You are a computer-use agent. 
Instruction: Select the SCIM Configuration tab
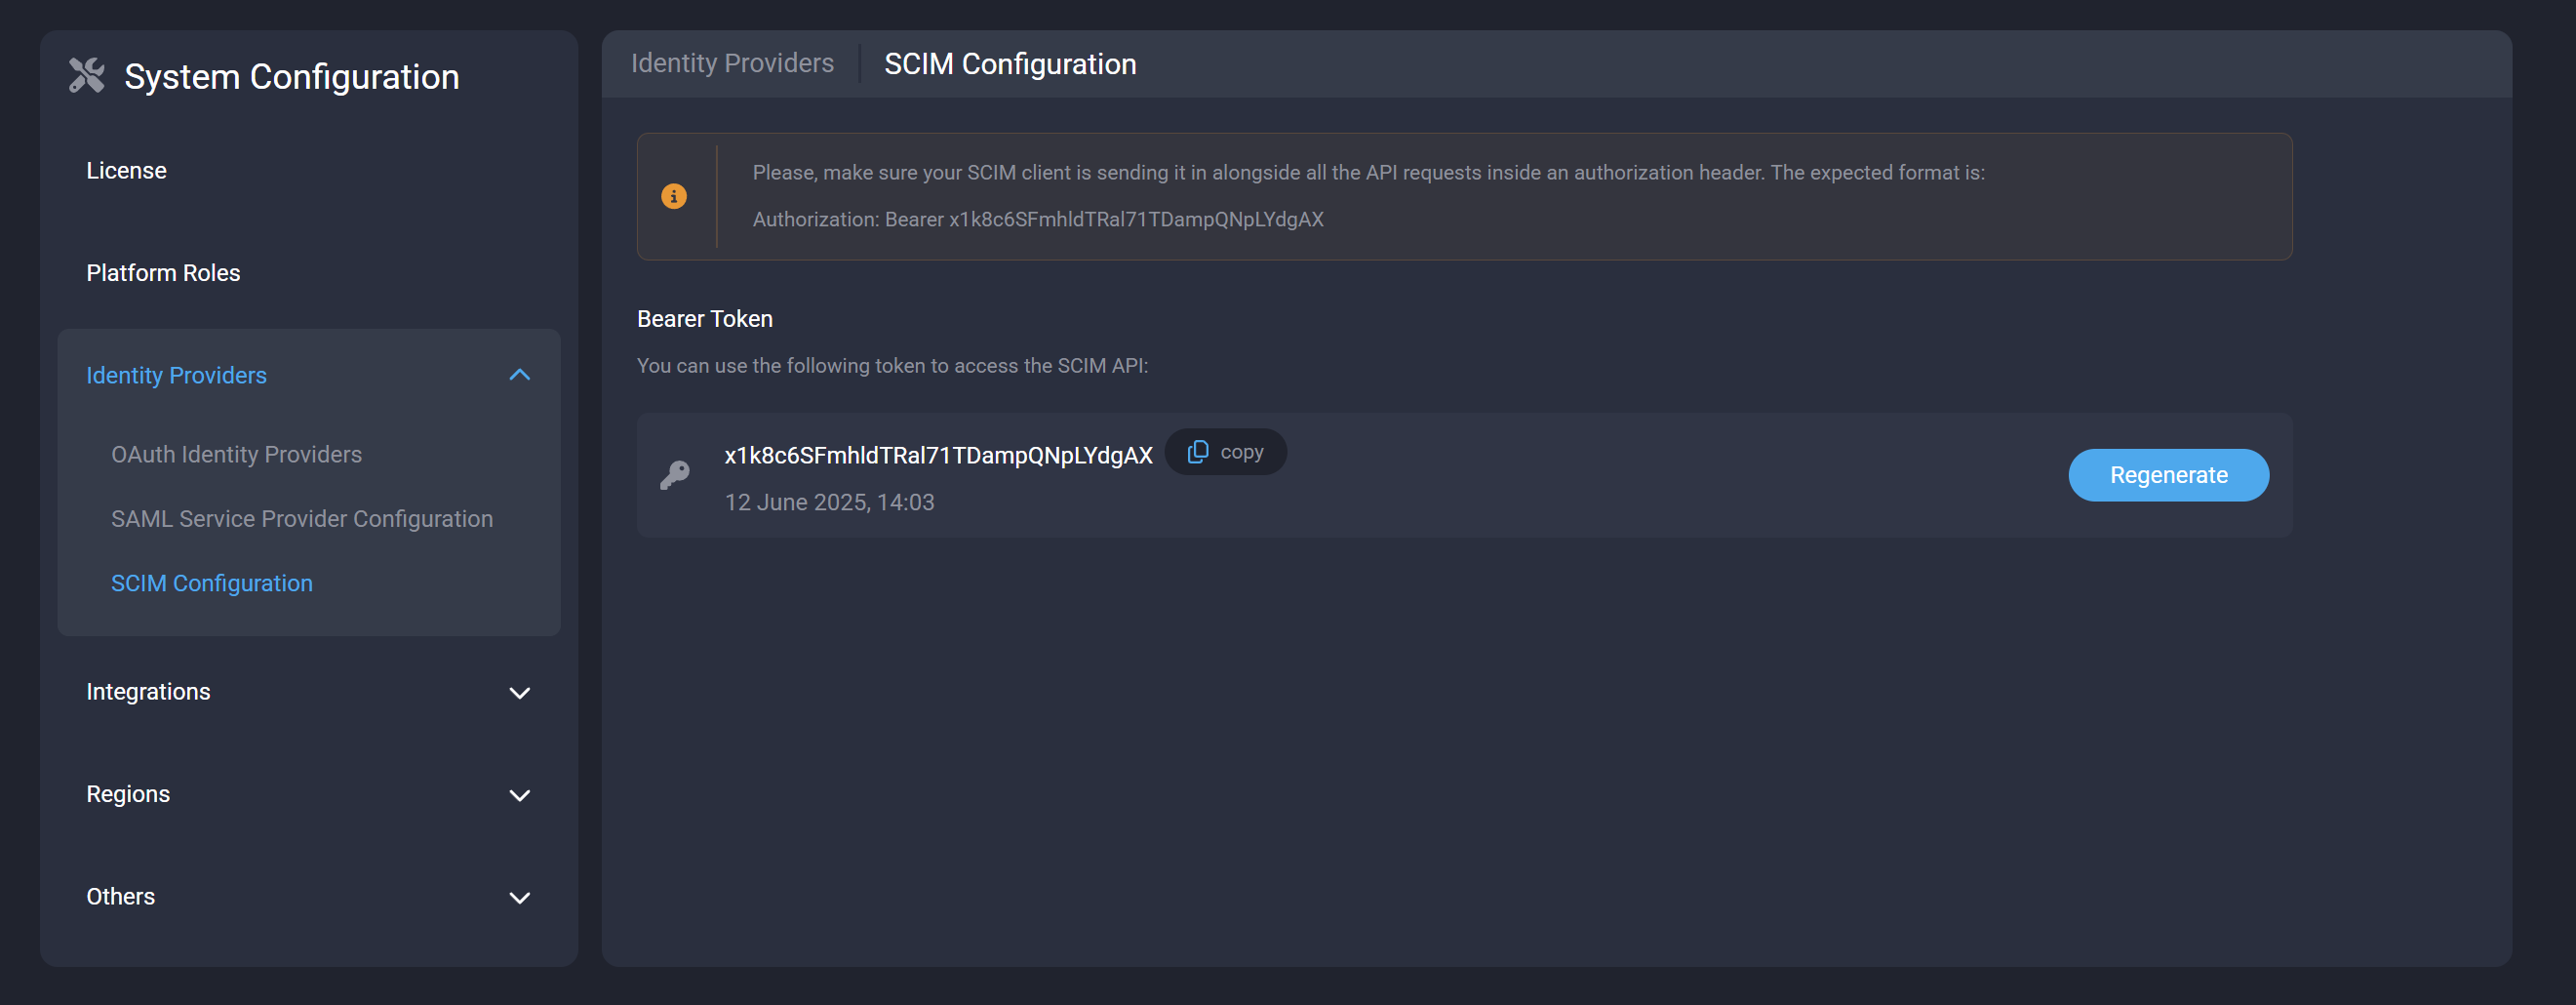1009,63
